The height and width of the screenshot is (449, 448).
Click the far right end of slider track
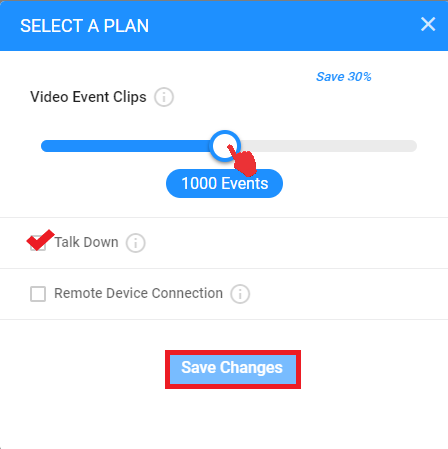[x=413, y=146]
